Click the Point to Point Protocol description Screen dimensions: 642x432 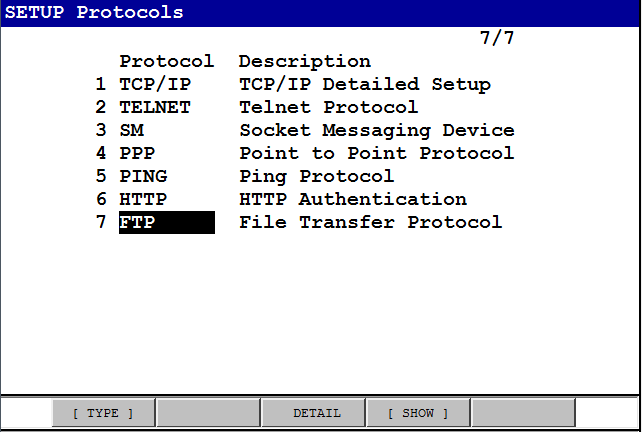pyautogui.click(x=377, y=153)
